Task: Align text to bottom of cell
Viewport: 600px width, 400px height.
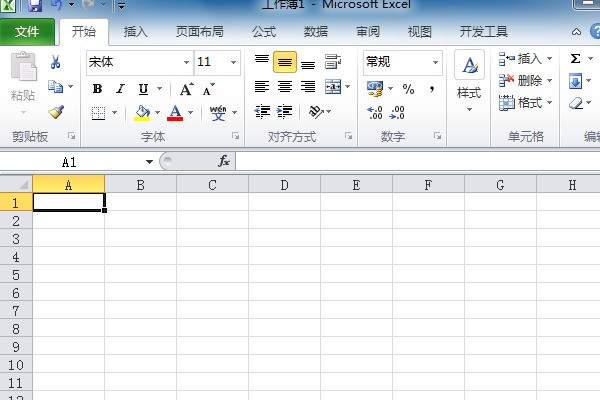Action: 308,64
